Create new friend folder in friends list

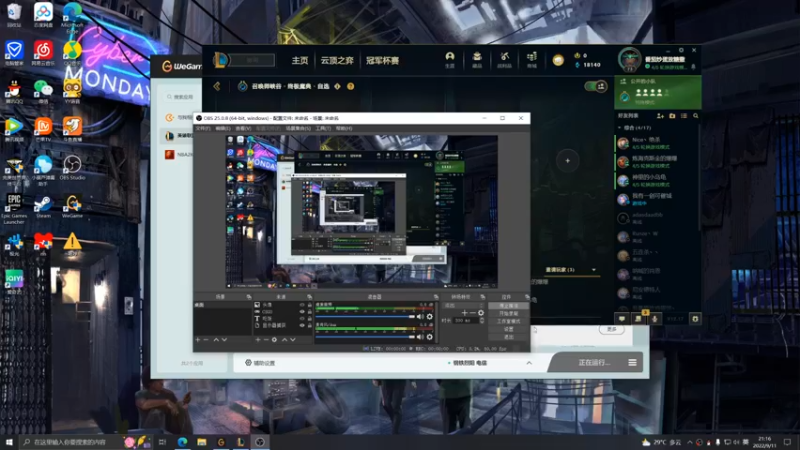(x=672, y=116)
